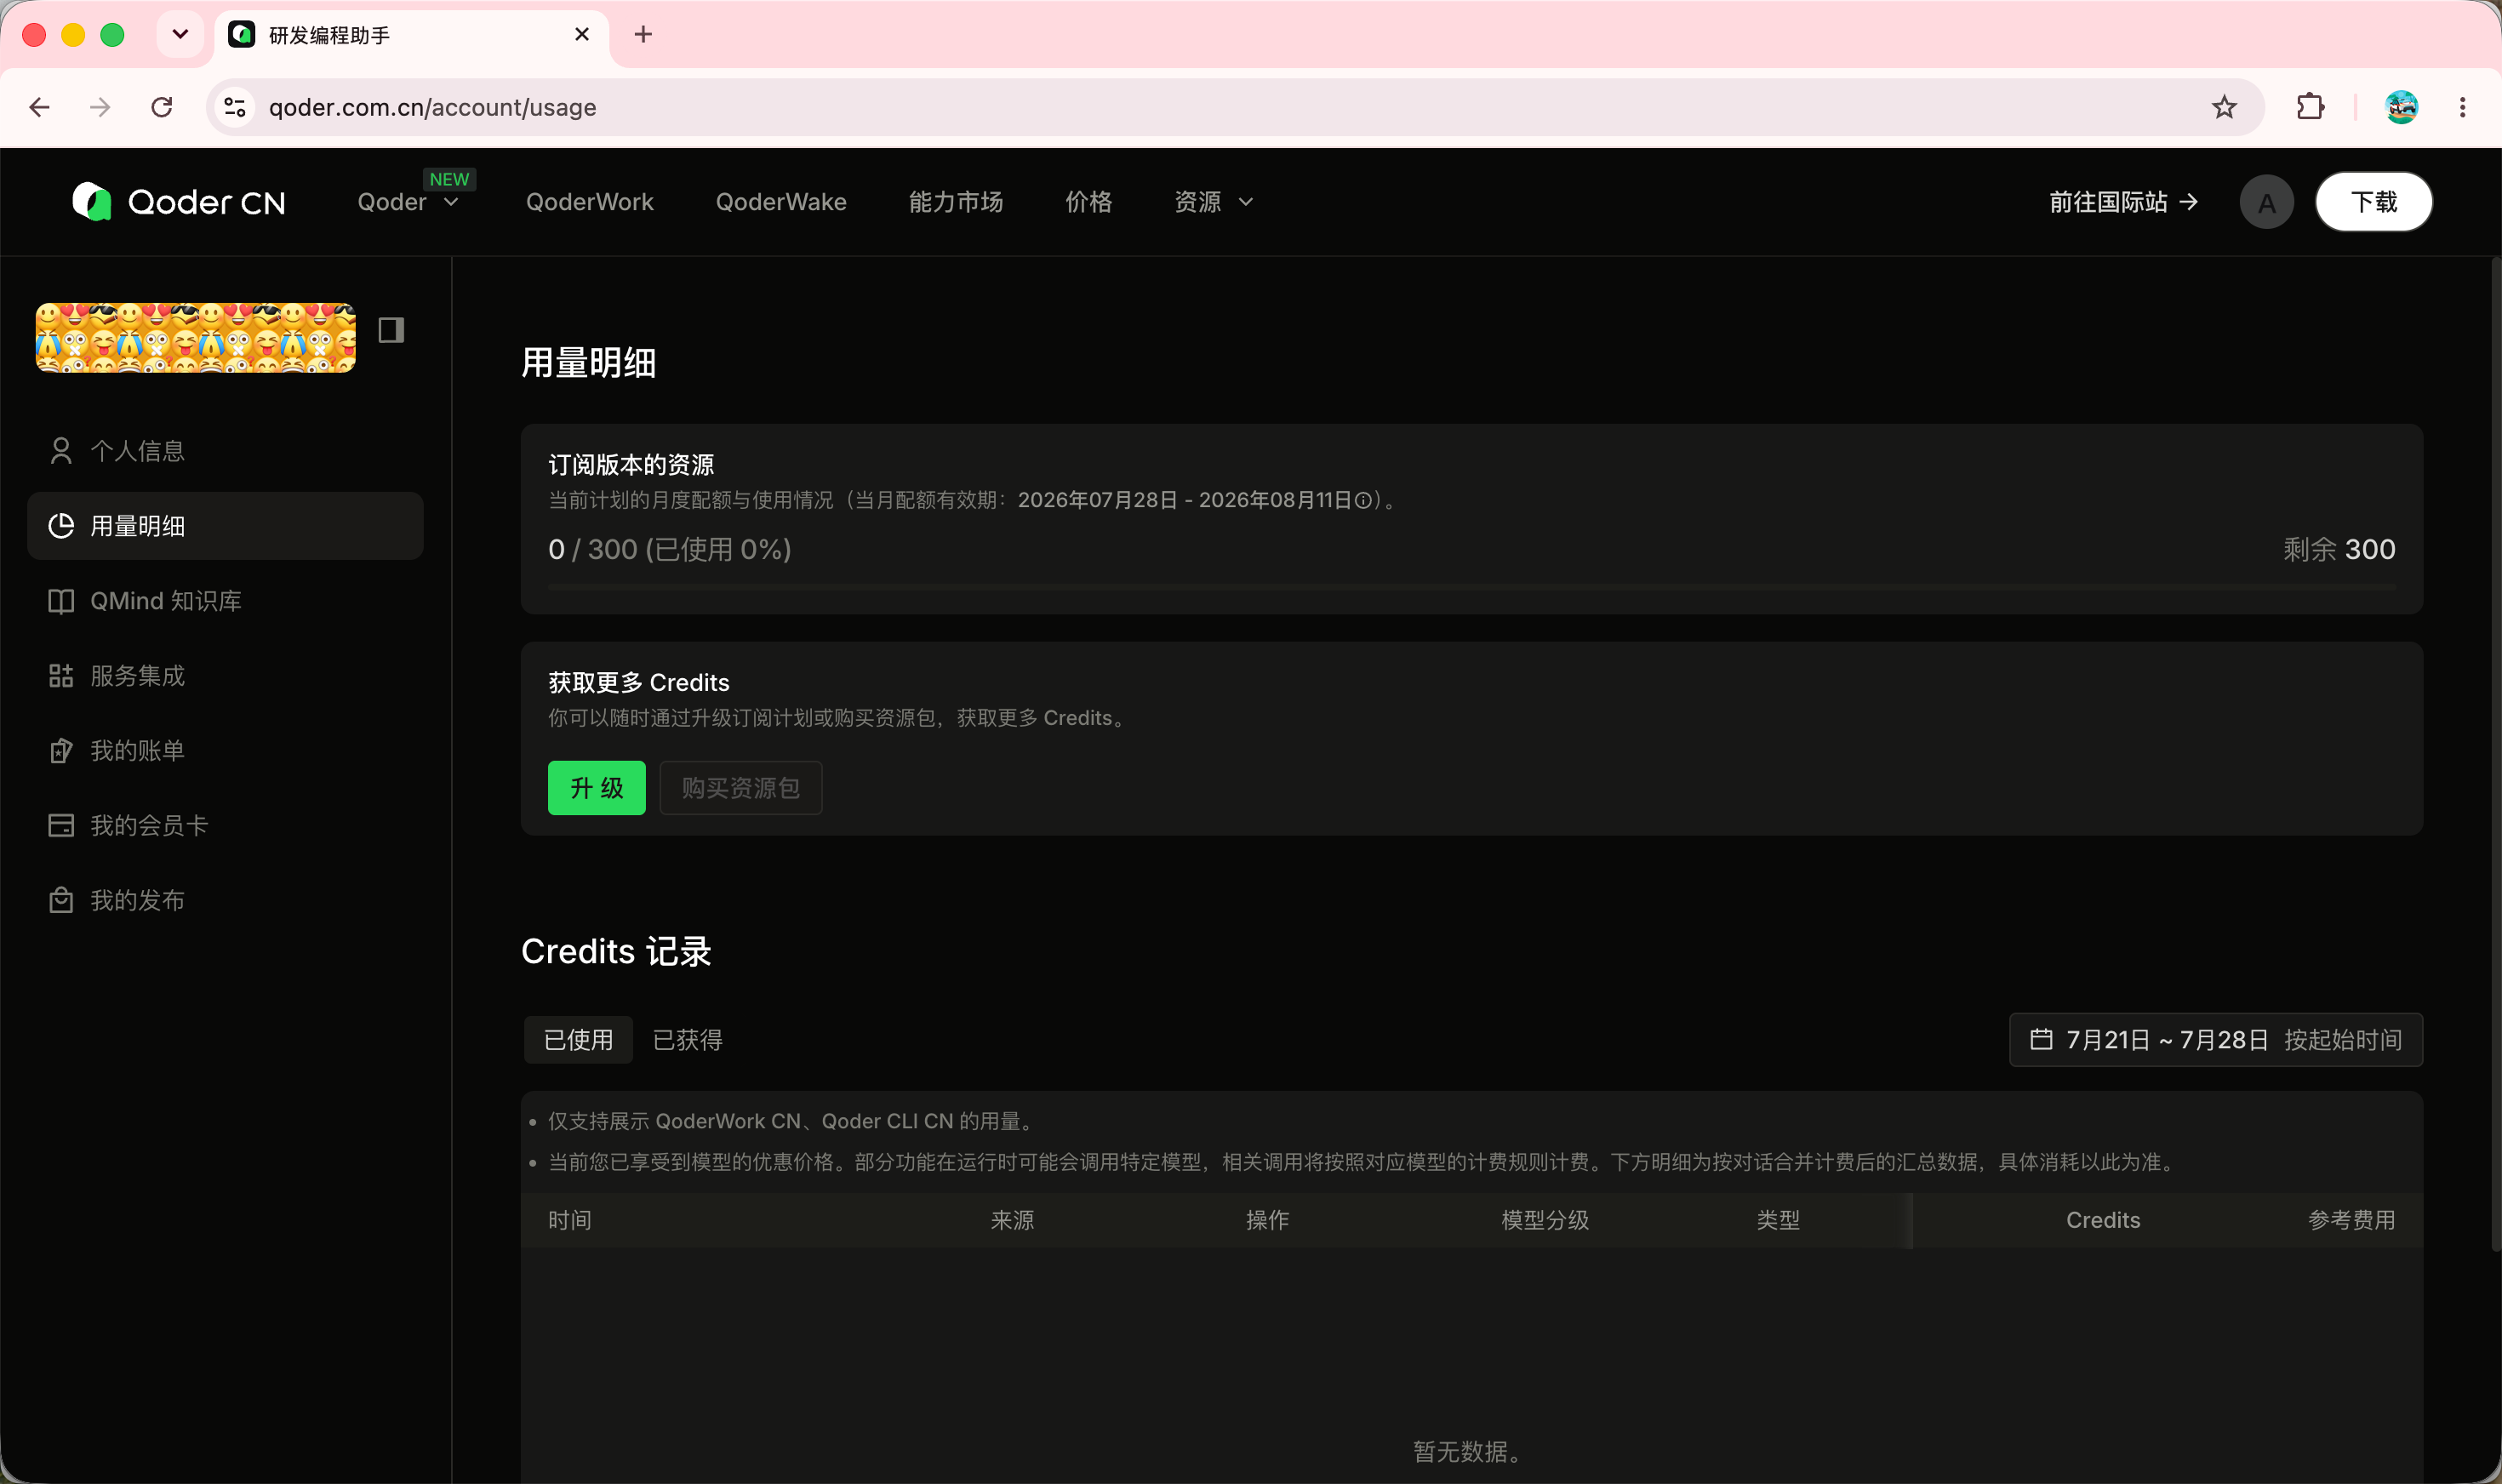
Task: Click the calendar icon in date range picker
Action: tap(2041, 1040)
